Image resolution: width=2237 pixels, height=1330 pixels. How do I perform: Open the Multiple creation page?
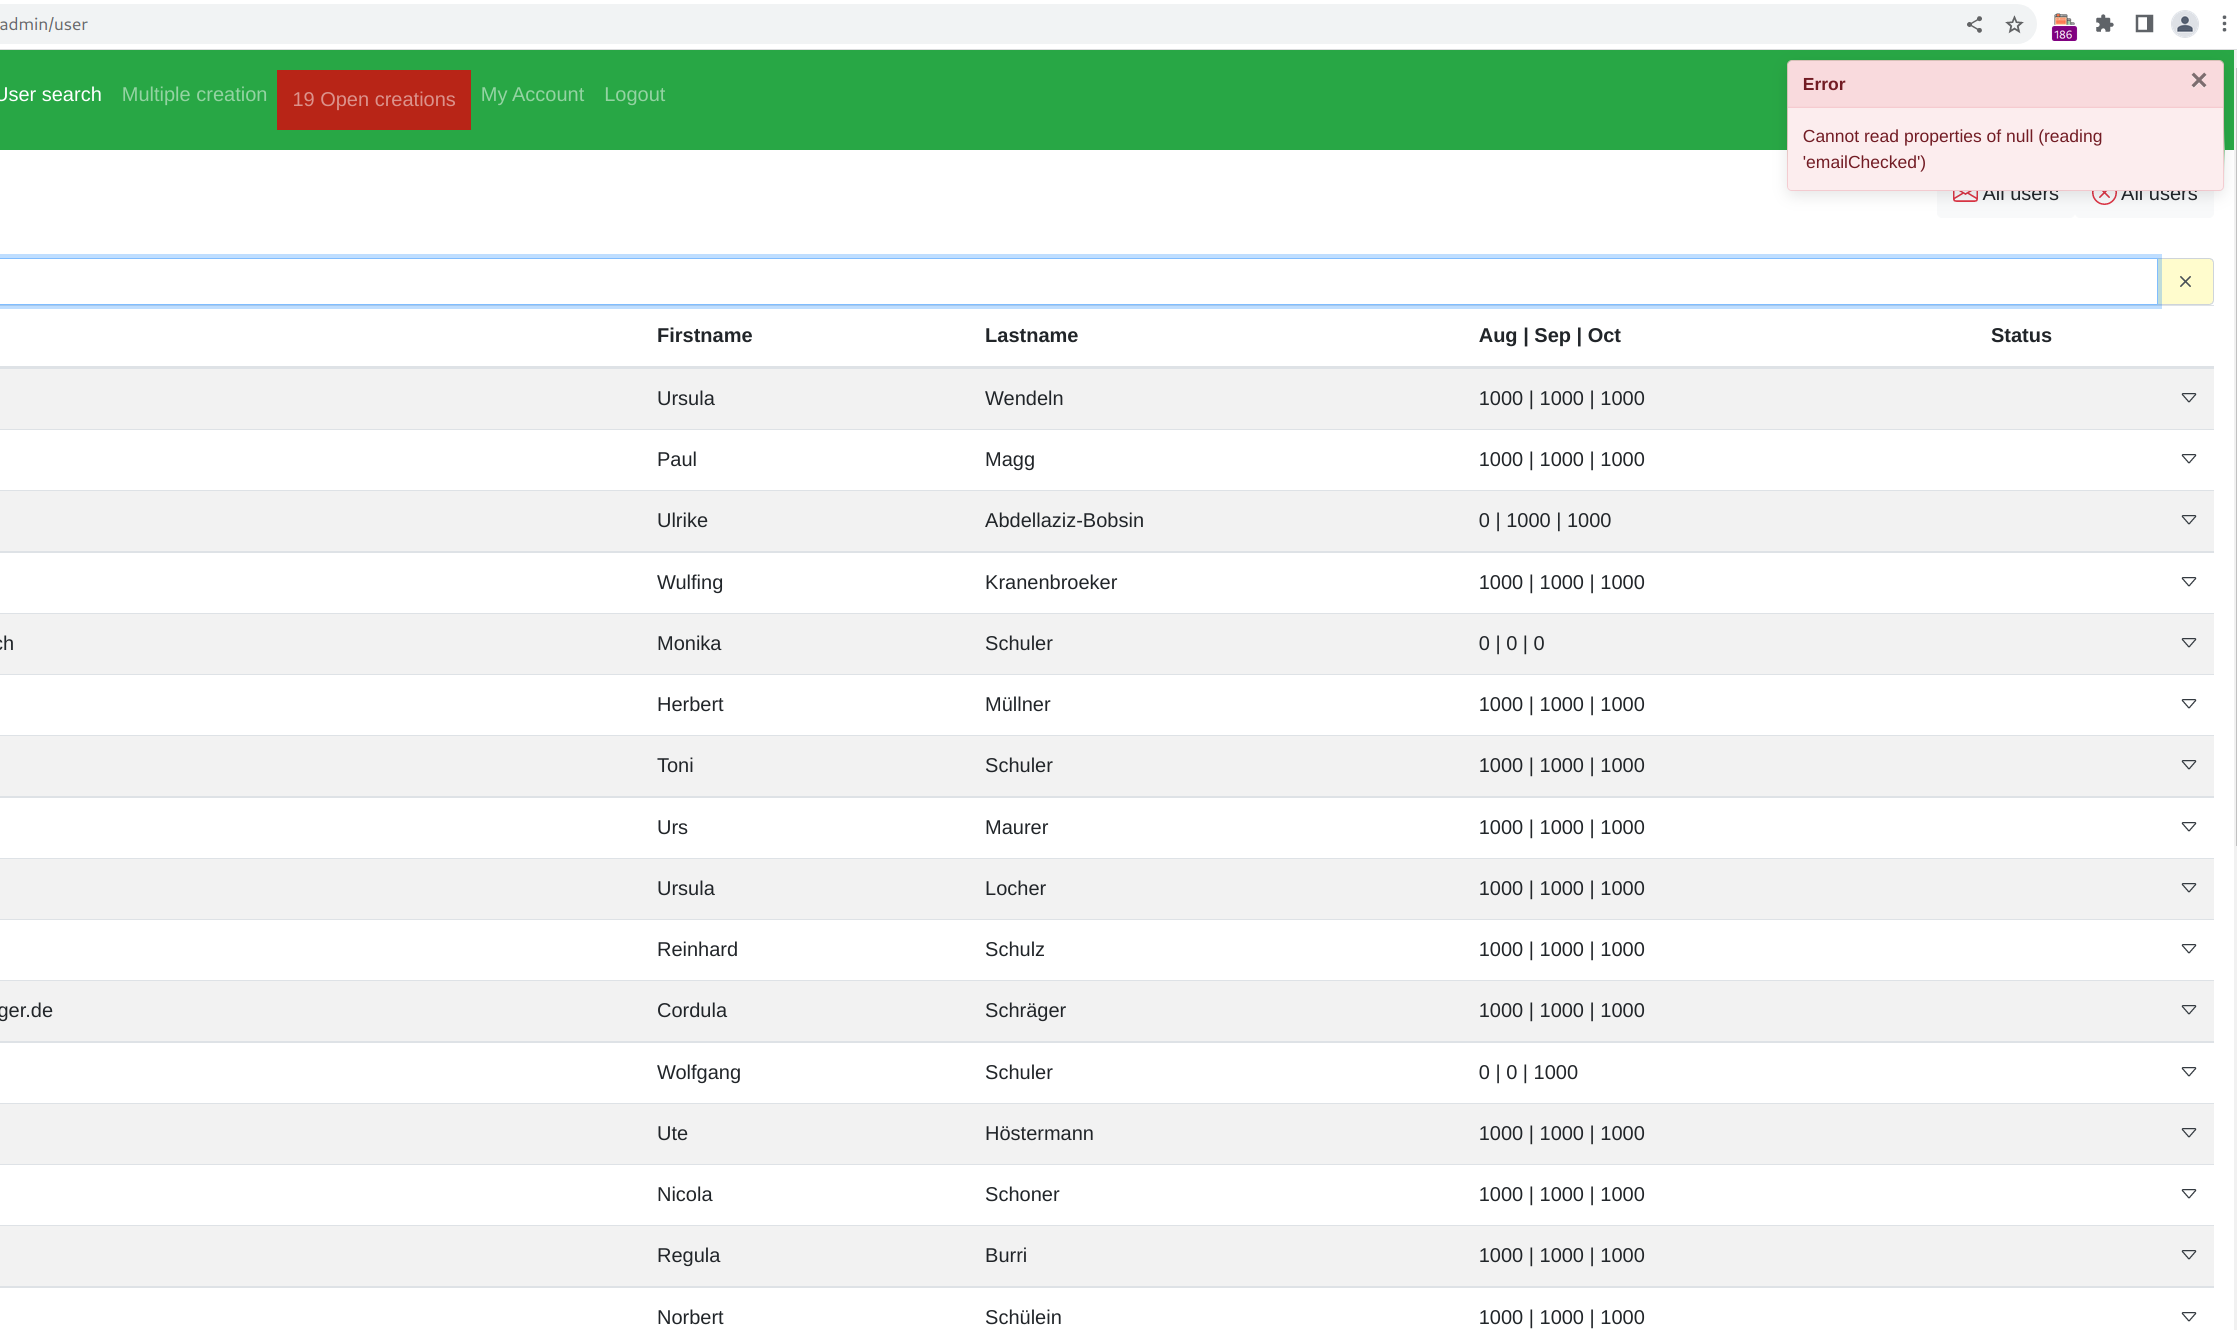(x=194, y=95)
